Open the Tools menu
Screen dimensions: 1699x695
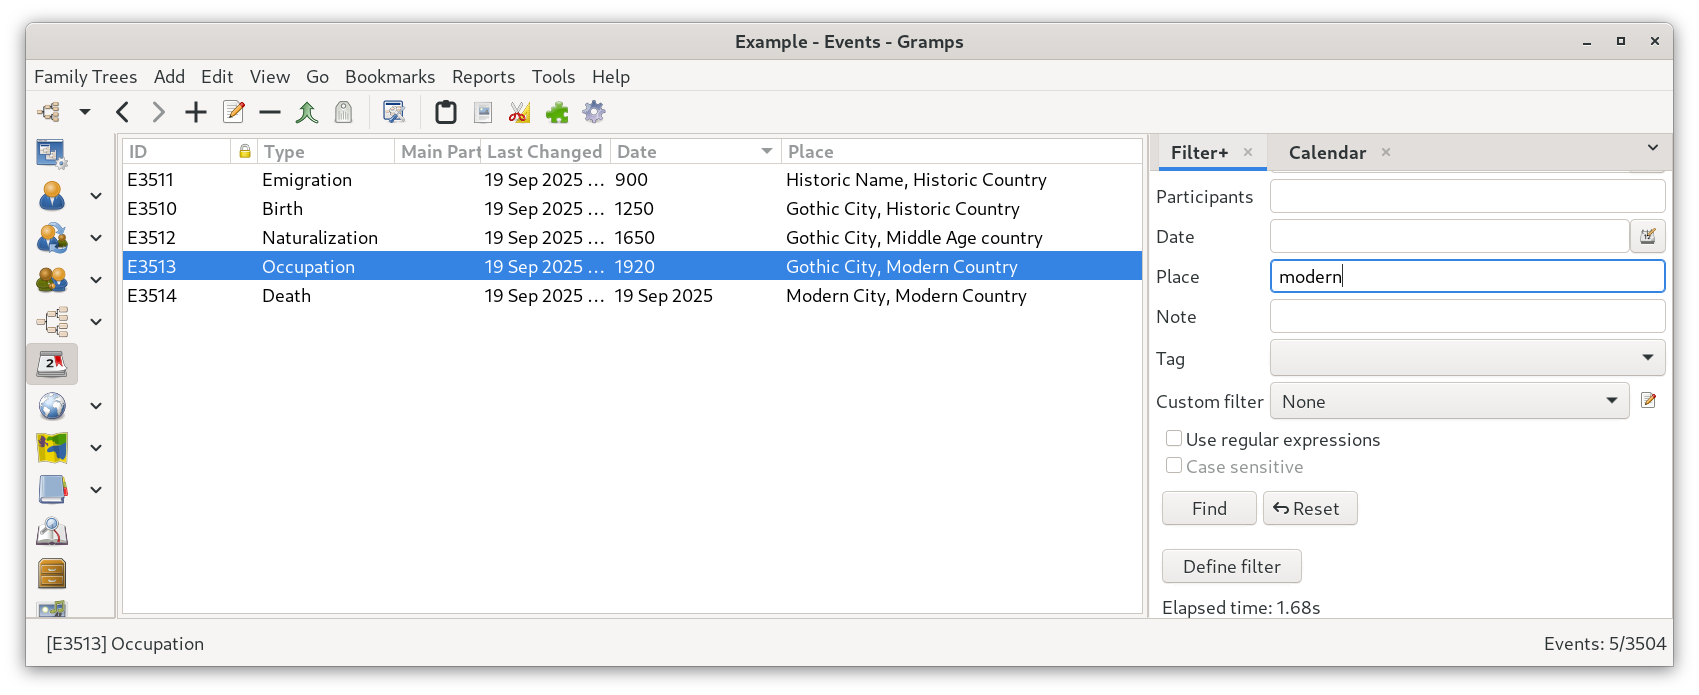[x=553, y=77]
